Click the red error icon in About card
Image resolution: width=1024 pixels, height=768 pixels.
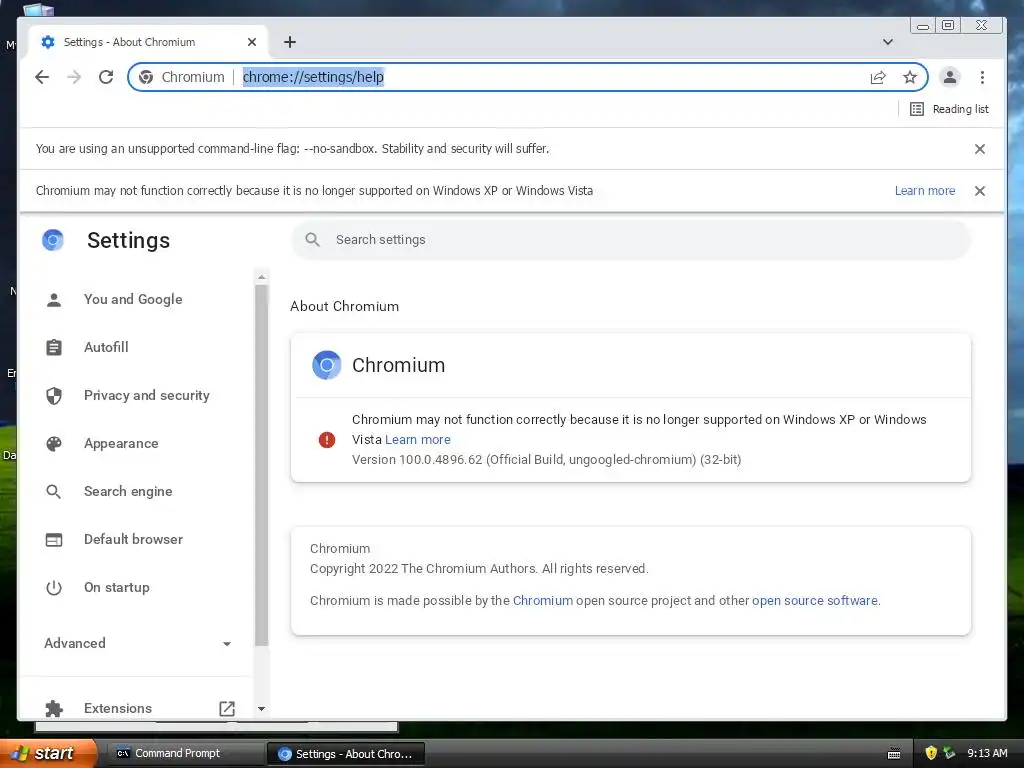pos(327,440)
